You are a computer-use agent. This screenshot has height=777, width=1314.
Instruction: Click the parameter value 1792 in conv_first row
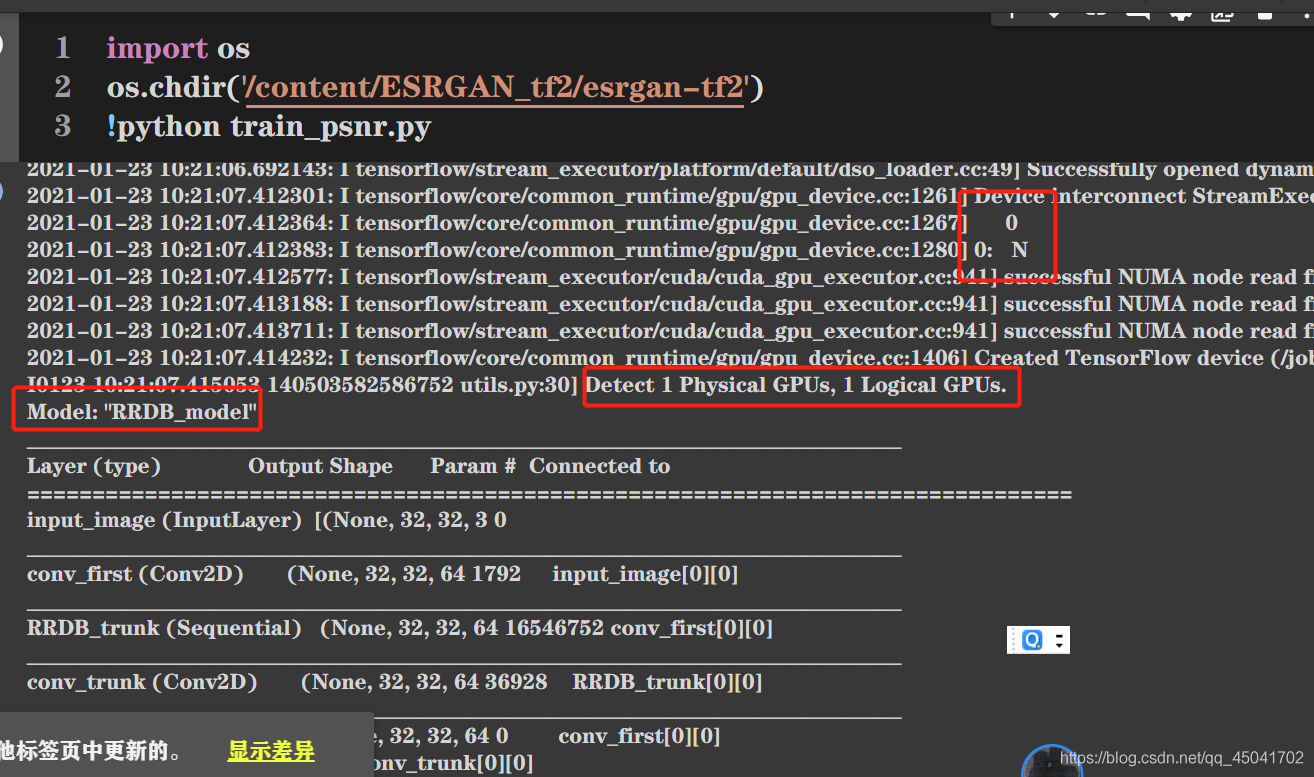pyautogui.click(x=497, y=574)
